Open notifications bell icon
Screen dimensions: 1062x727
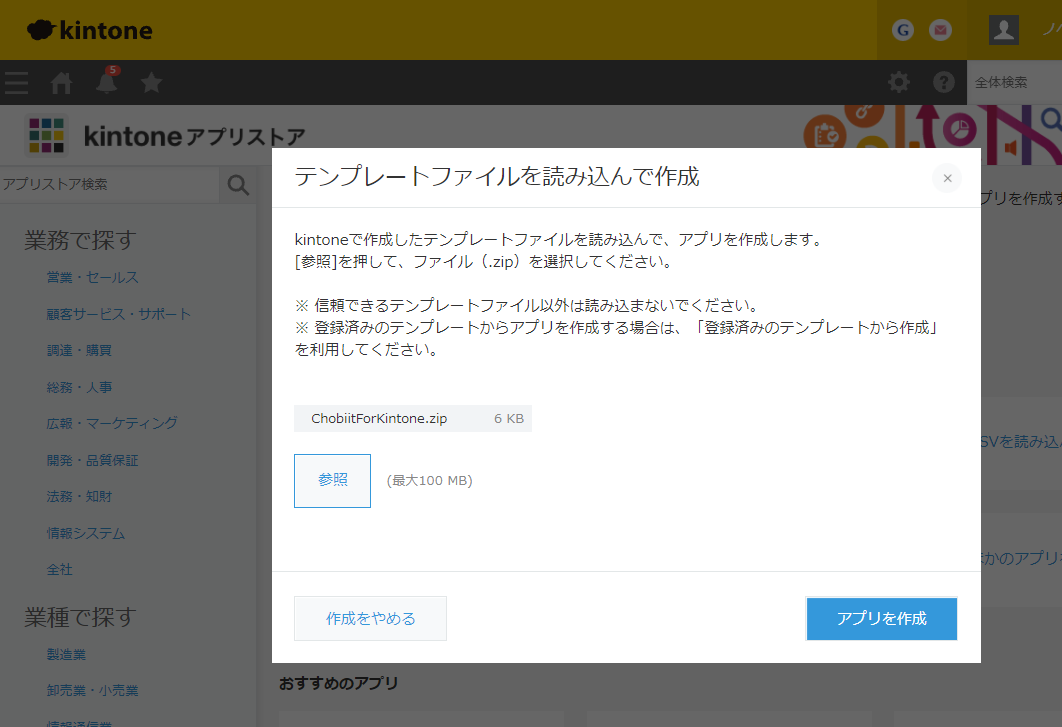106,83
